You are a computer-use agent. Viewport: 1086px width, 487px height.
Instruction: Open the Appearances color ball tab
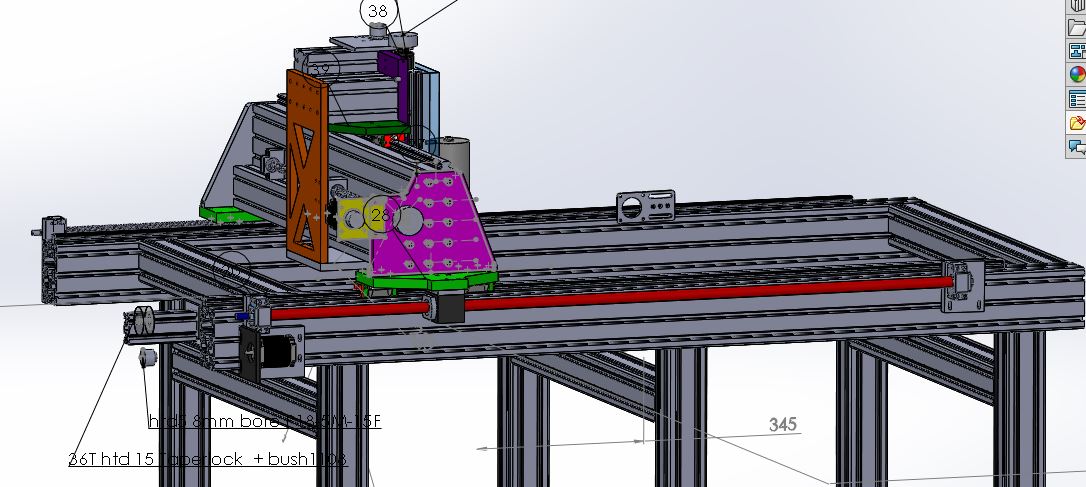(x=1077, y=75)
